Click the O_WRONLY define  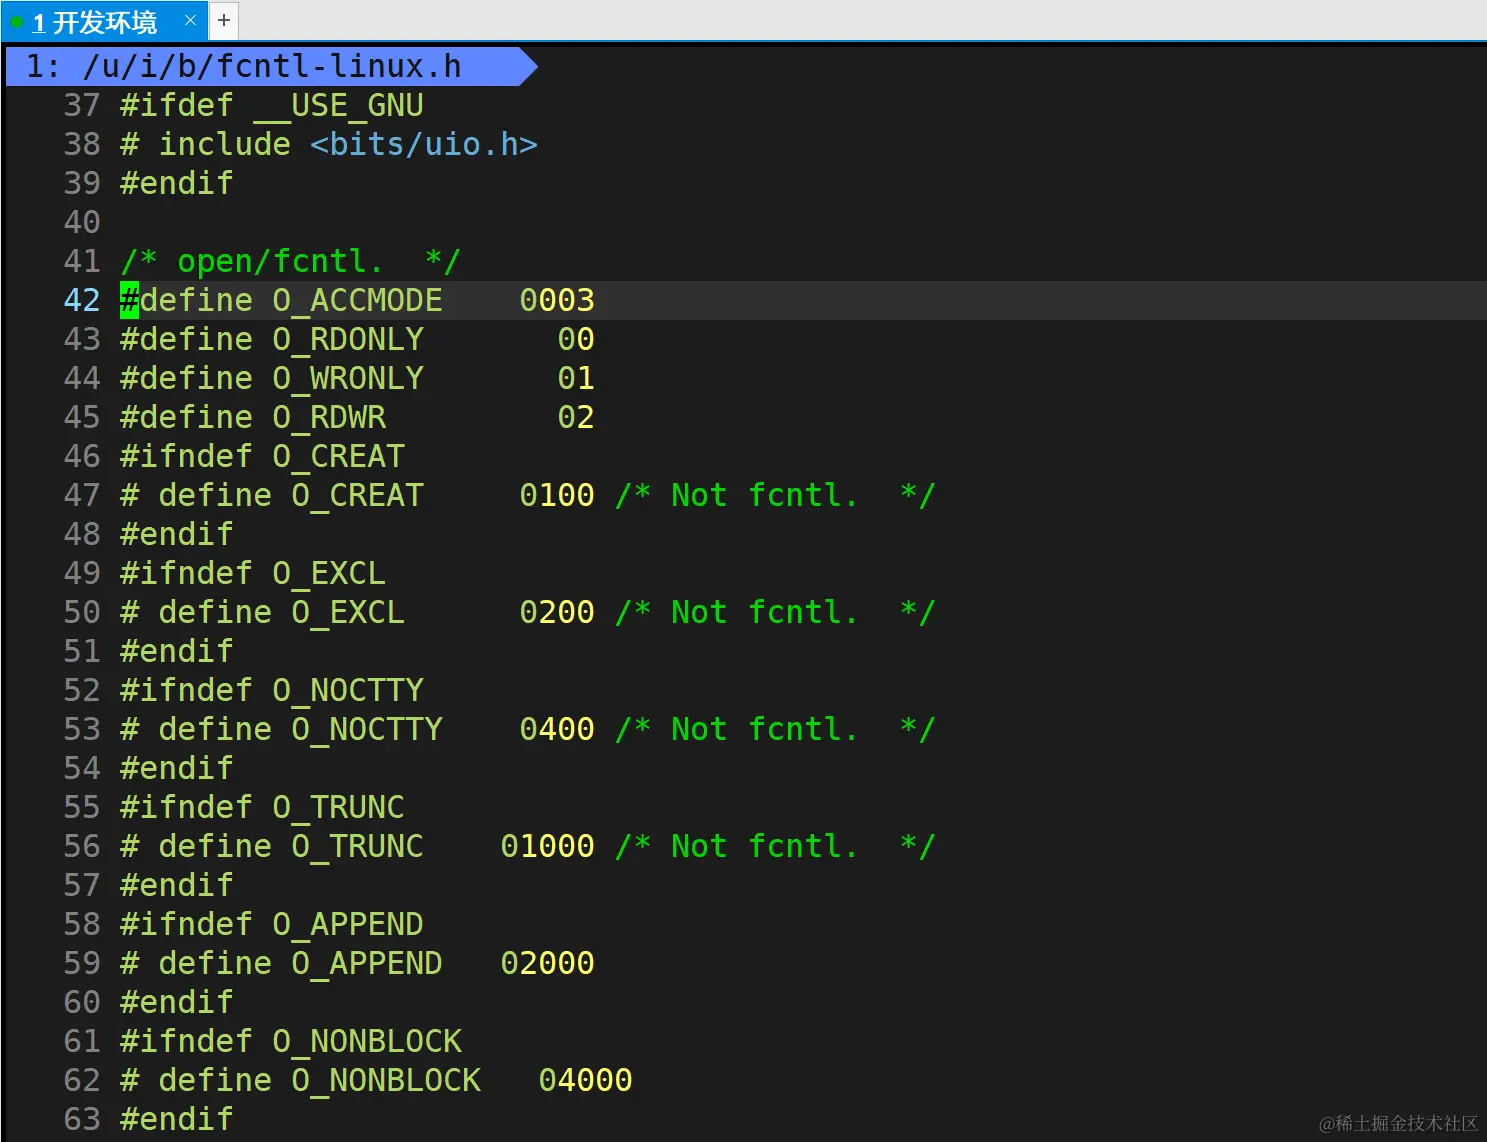pyautogui.click(x=271, y=378)
